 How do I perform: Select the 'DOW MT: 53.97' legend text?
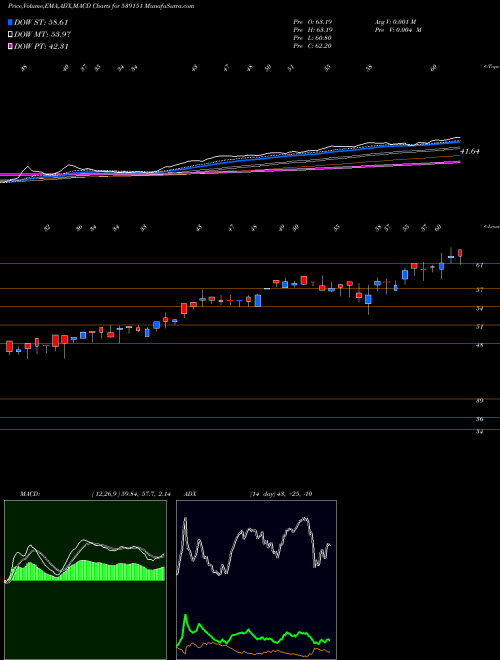click(x=43, y=35)
